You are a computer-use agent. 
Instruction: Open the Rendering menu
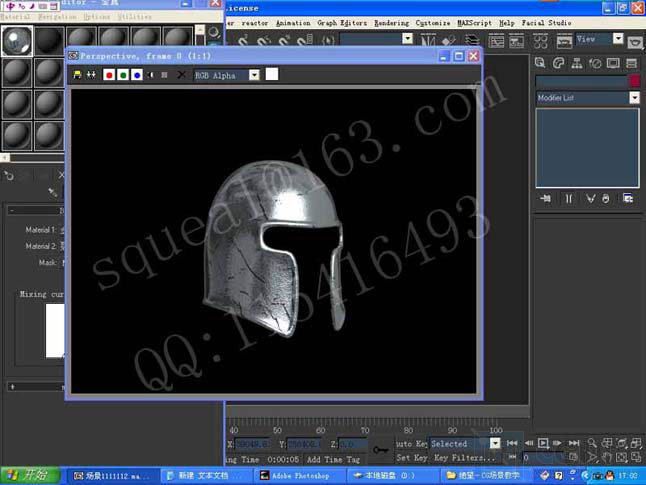[391, 23]
